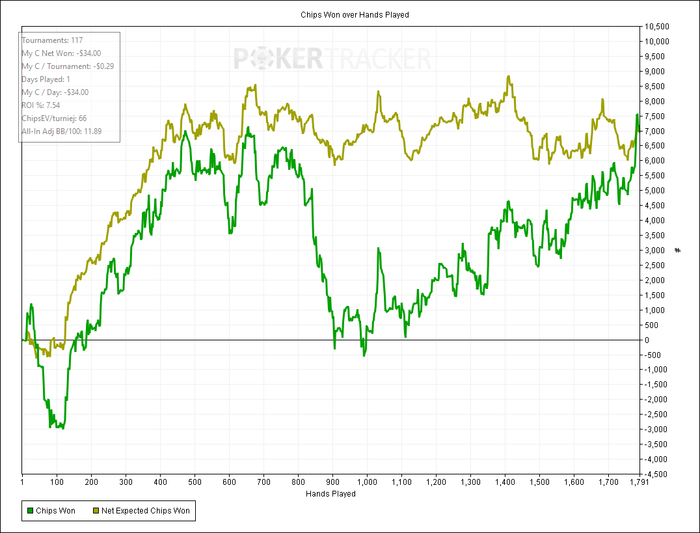Click the 5,000 y-axis tick label

click(655, 191)
